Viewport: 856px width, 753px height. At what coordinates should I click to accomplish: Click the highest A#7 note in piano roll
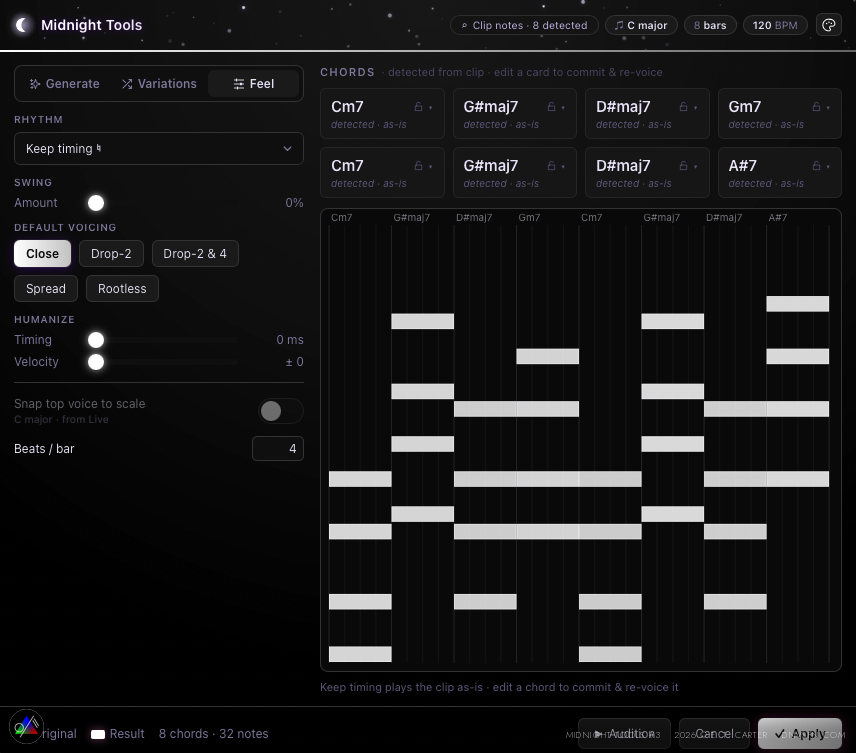798,304
